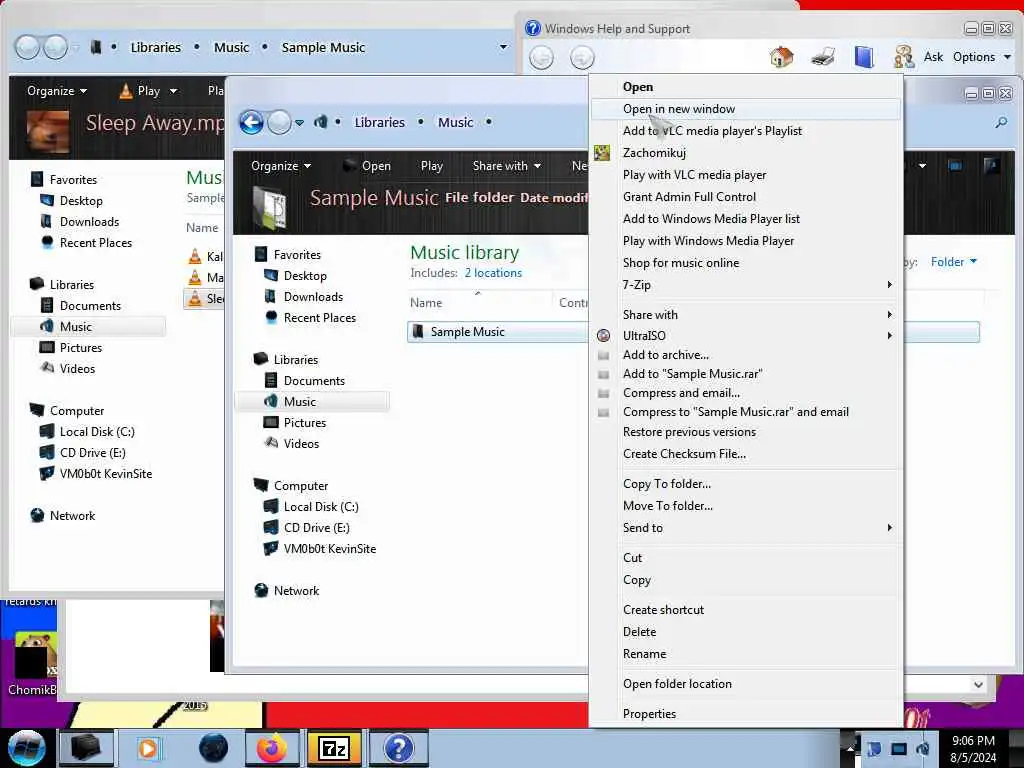
Task: Choose Add to Windows Media Player list
Action: pyautogui.click(x=746, y=219)
